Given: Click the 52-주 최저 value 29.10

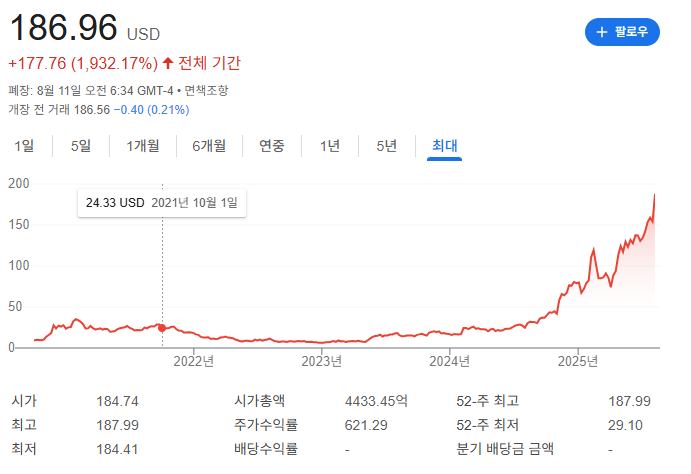Looking at the screenshot, I should pyautogui.click(x=625, y=425).
